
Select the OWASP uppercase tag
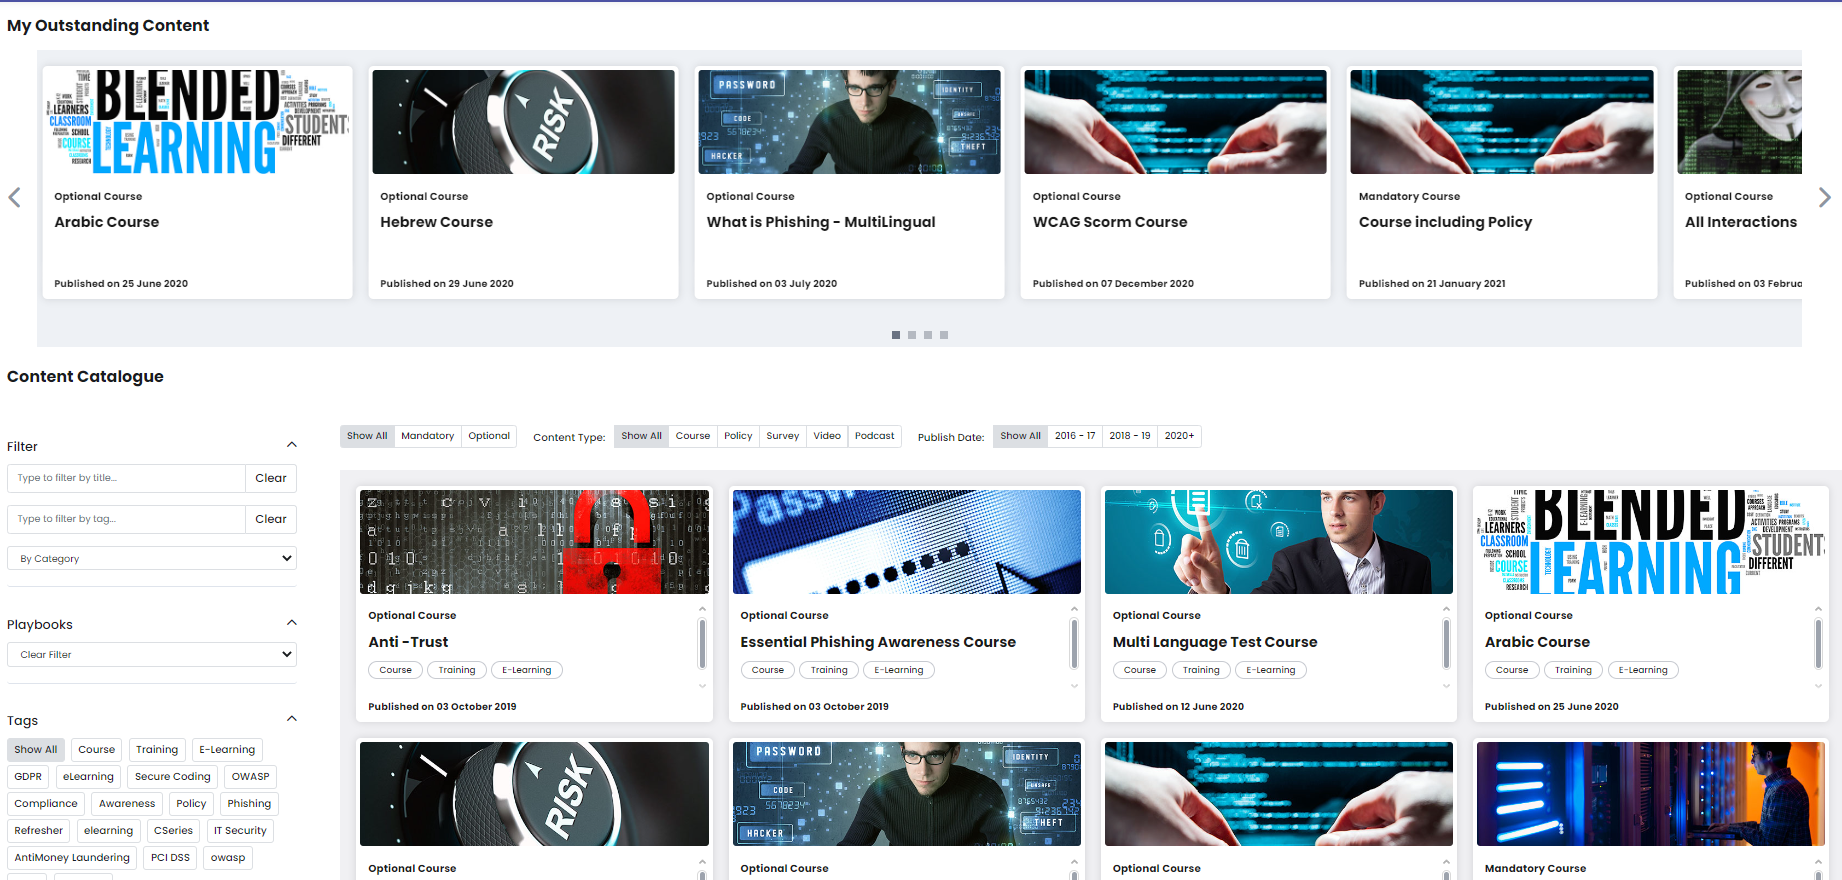pyautogui.click(x=251, y=776)
